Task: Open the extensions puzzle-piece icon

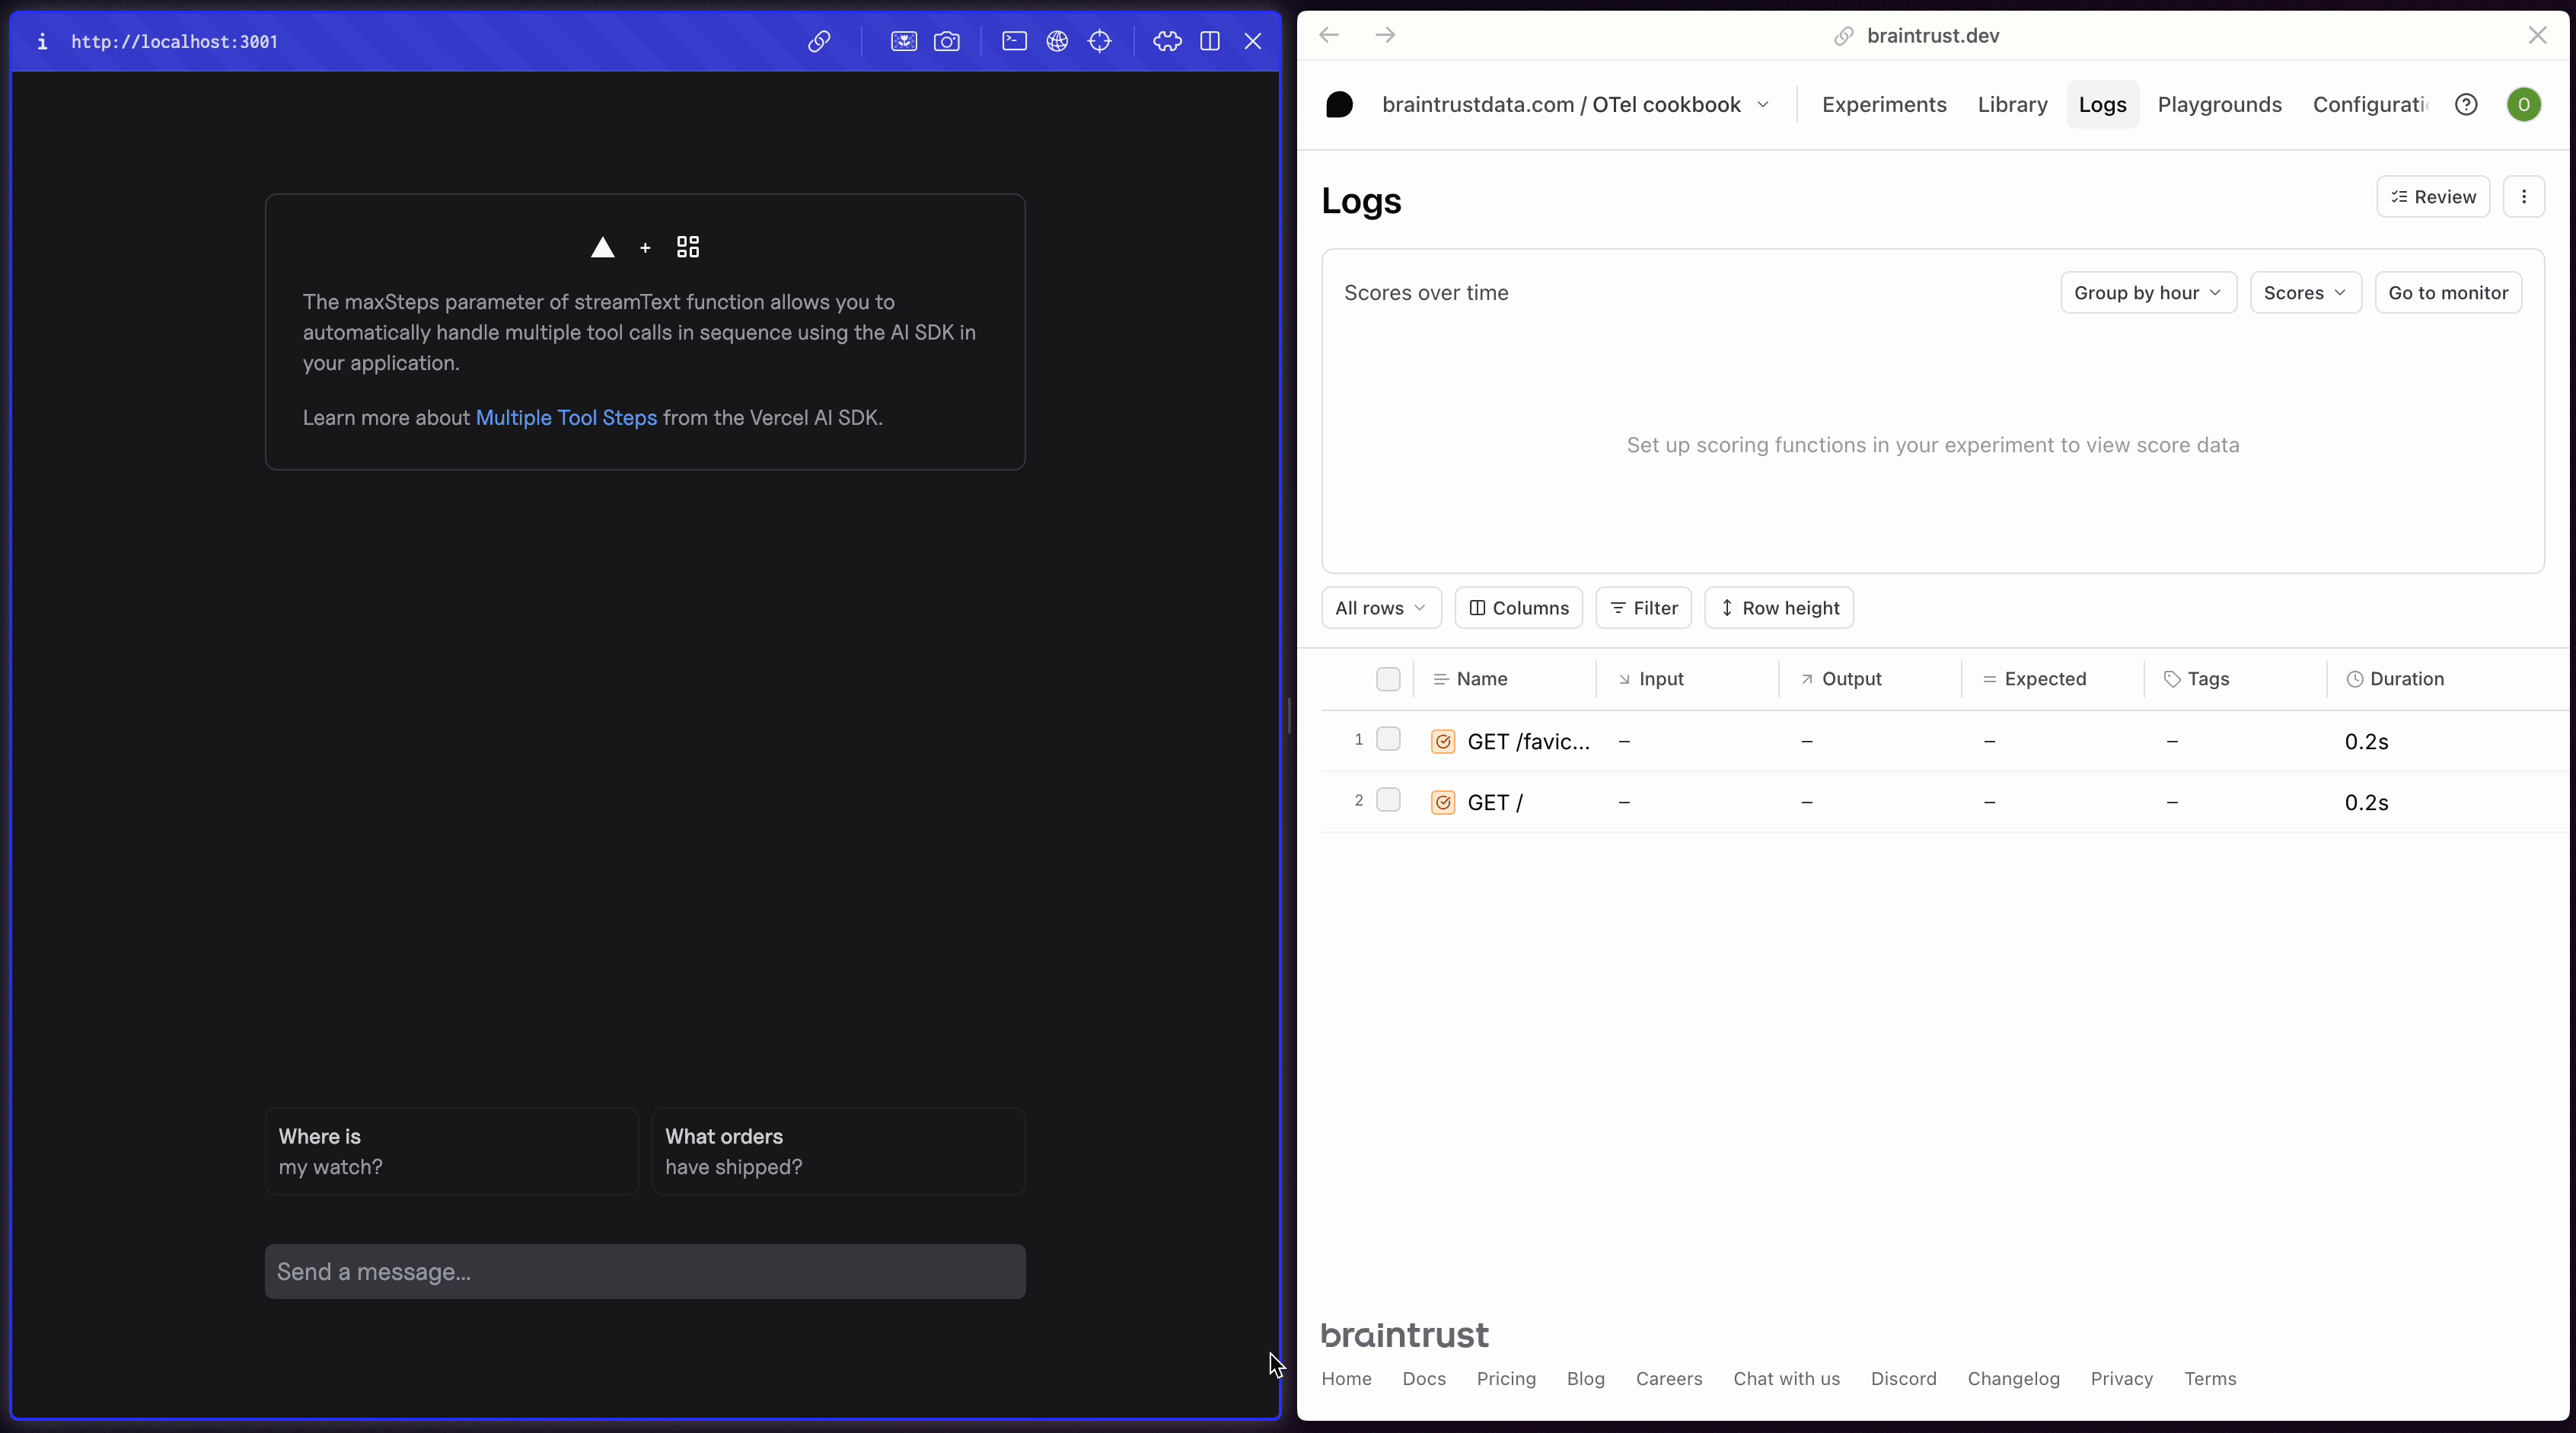Action: coord(1167,42)
